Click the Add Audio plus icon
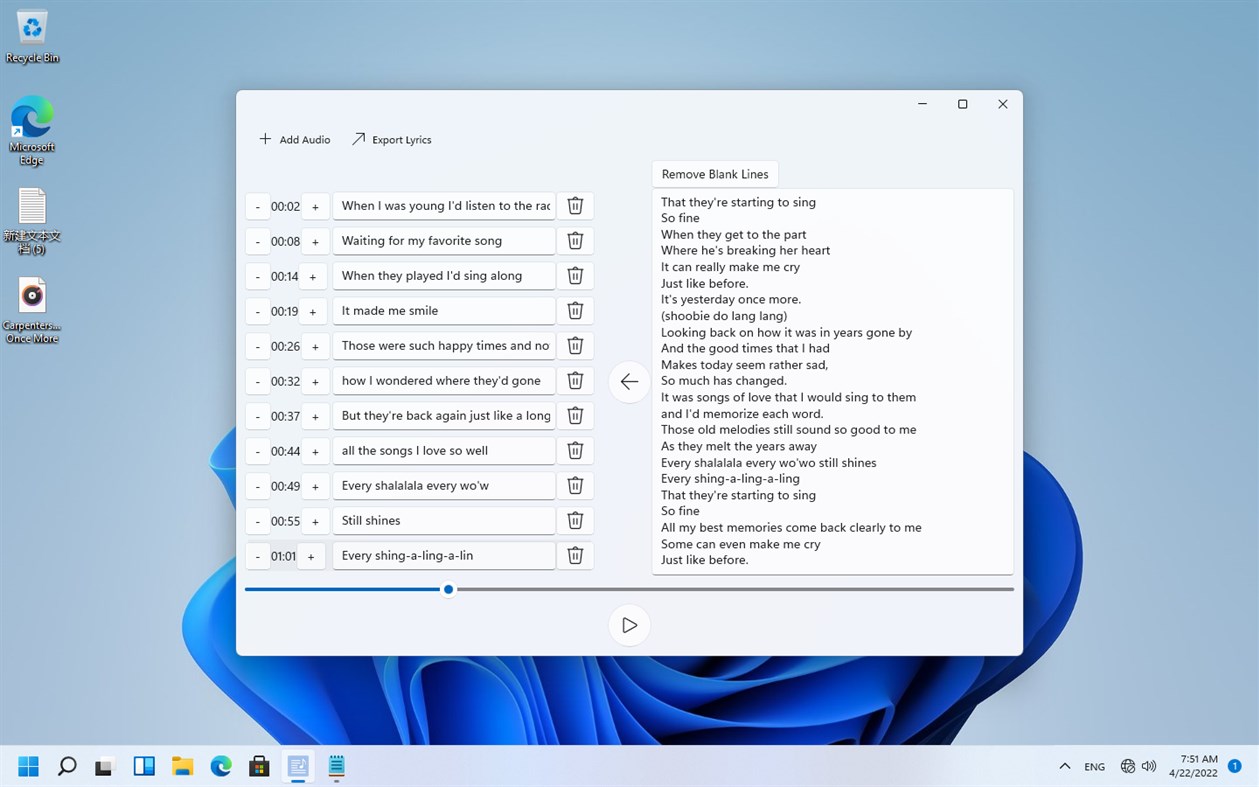The width and height of the screenshot is (1259, 787). pyautogui.click(x=265, y=139)
